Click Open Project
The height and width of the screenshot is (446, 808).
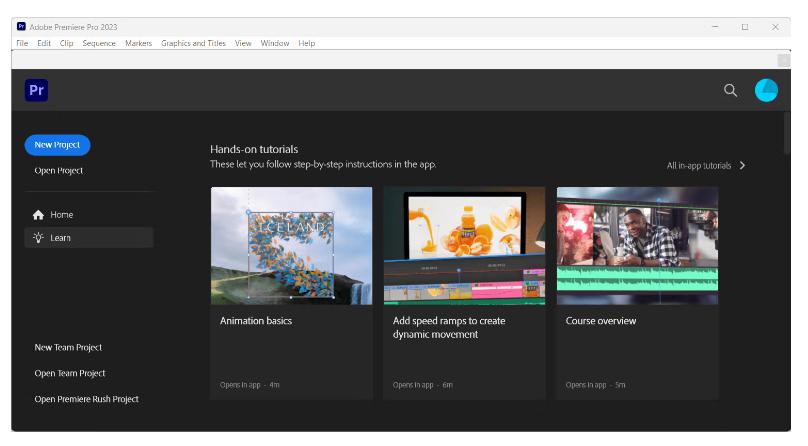[59, 171]
